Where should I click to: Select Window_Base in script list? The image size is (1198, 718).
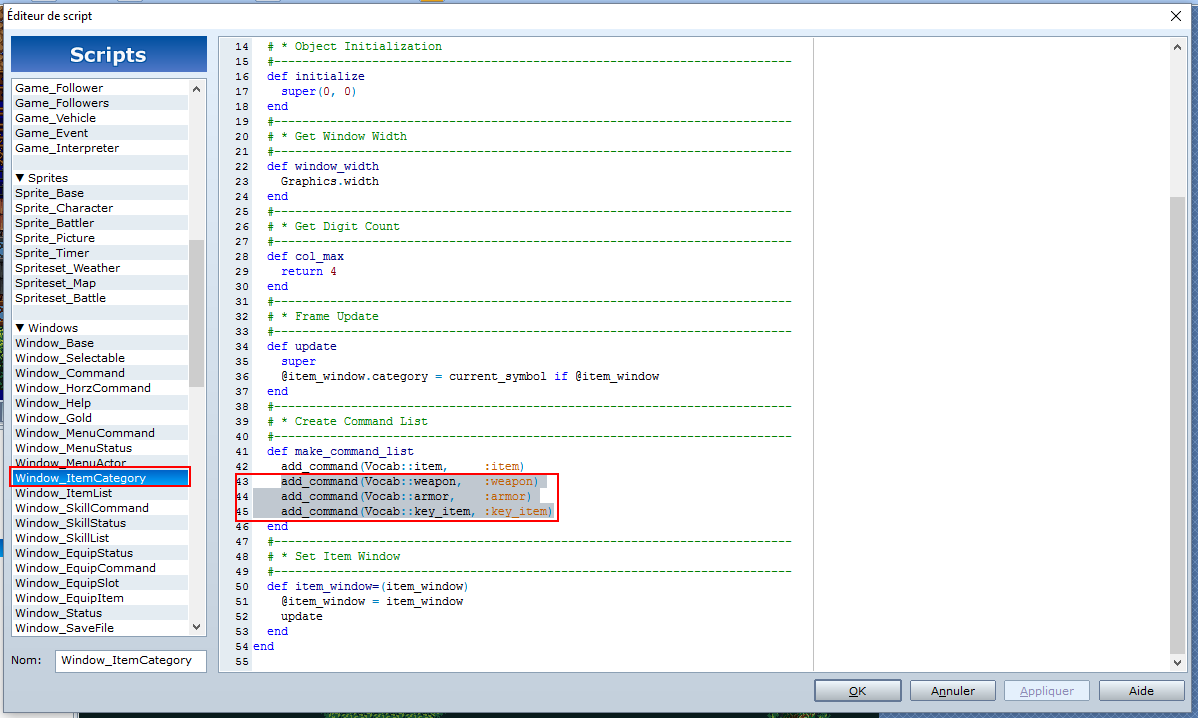pyautogui.click(x=55, y=343)
